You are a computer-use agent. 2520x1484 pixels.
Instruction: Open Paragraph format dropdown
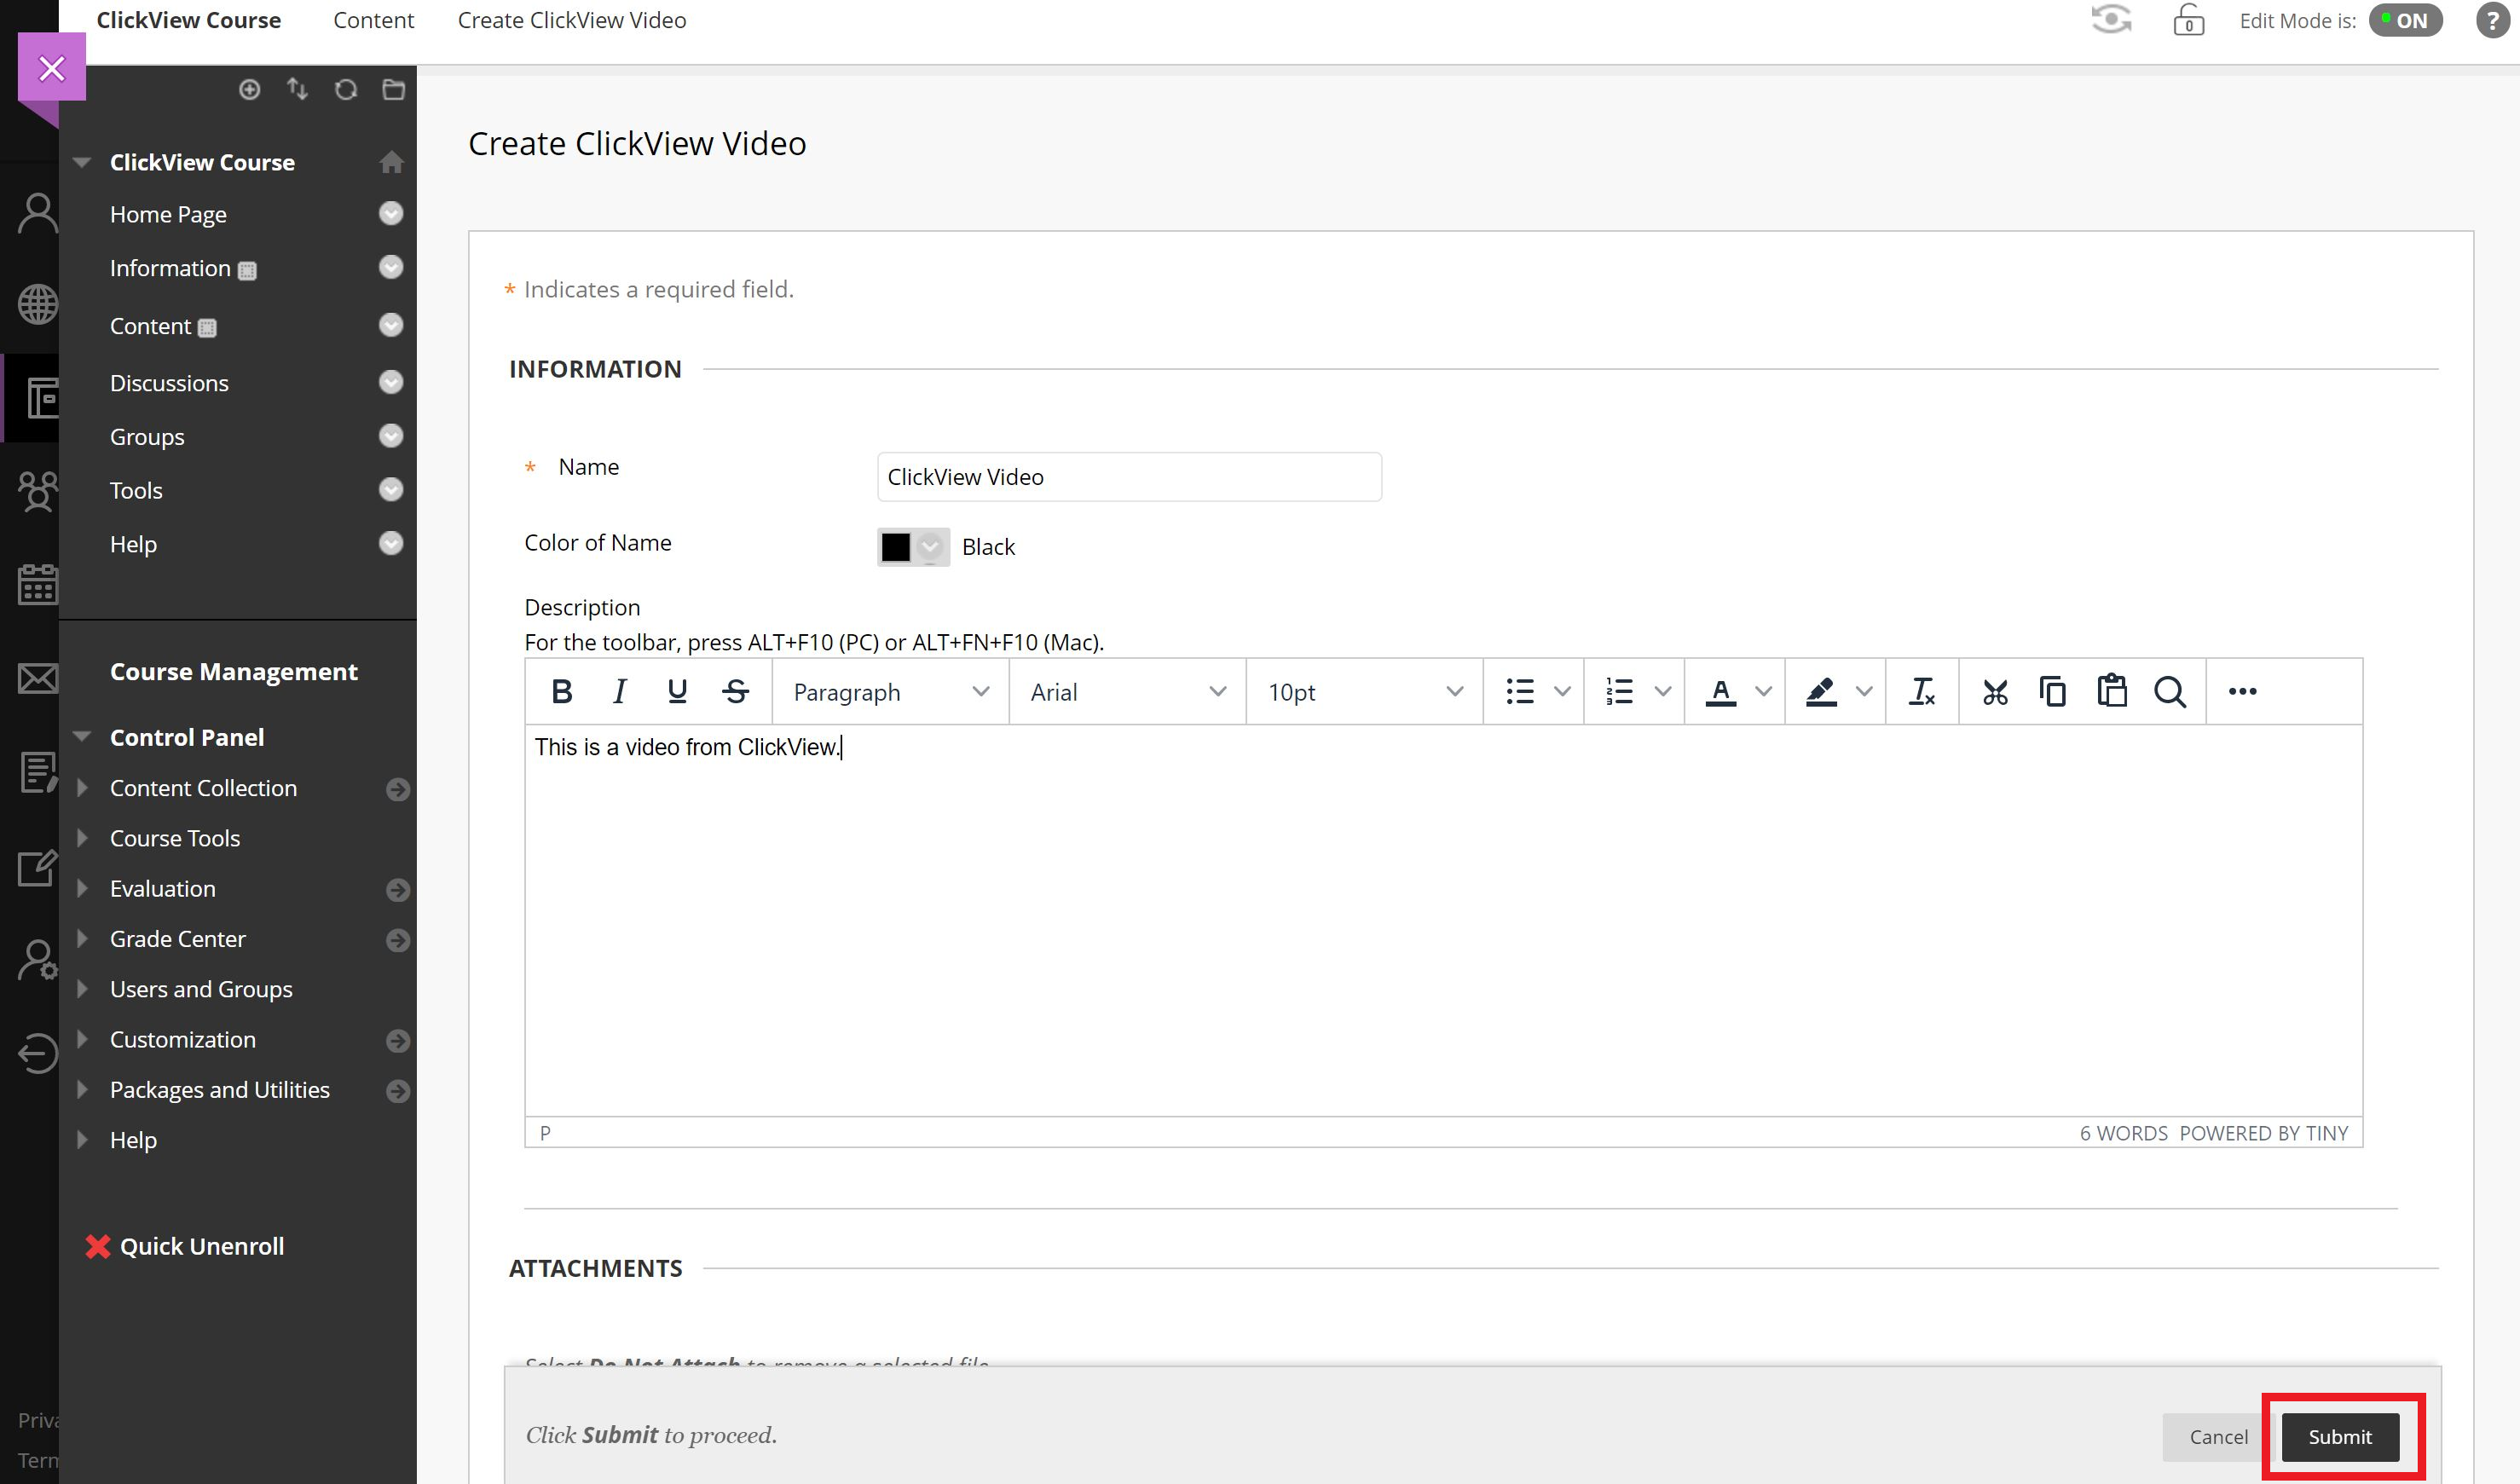point(890,691)
